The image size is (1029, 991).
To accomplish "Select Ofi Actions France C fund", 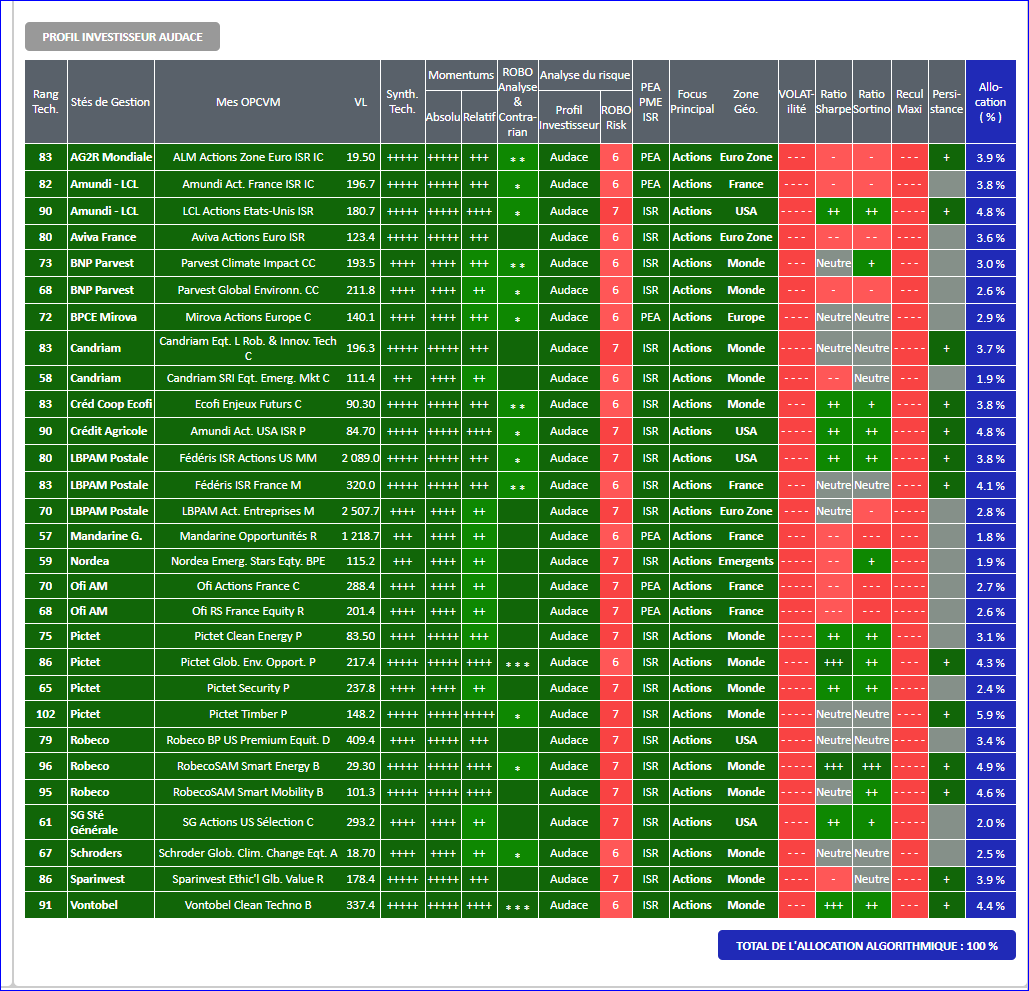I will (x=248, y=585).
